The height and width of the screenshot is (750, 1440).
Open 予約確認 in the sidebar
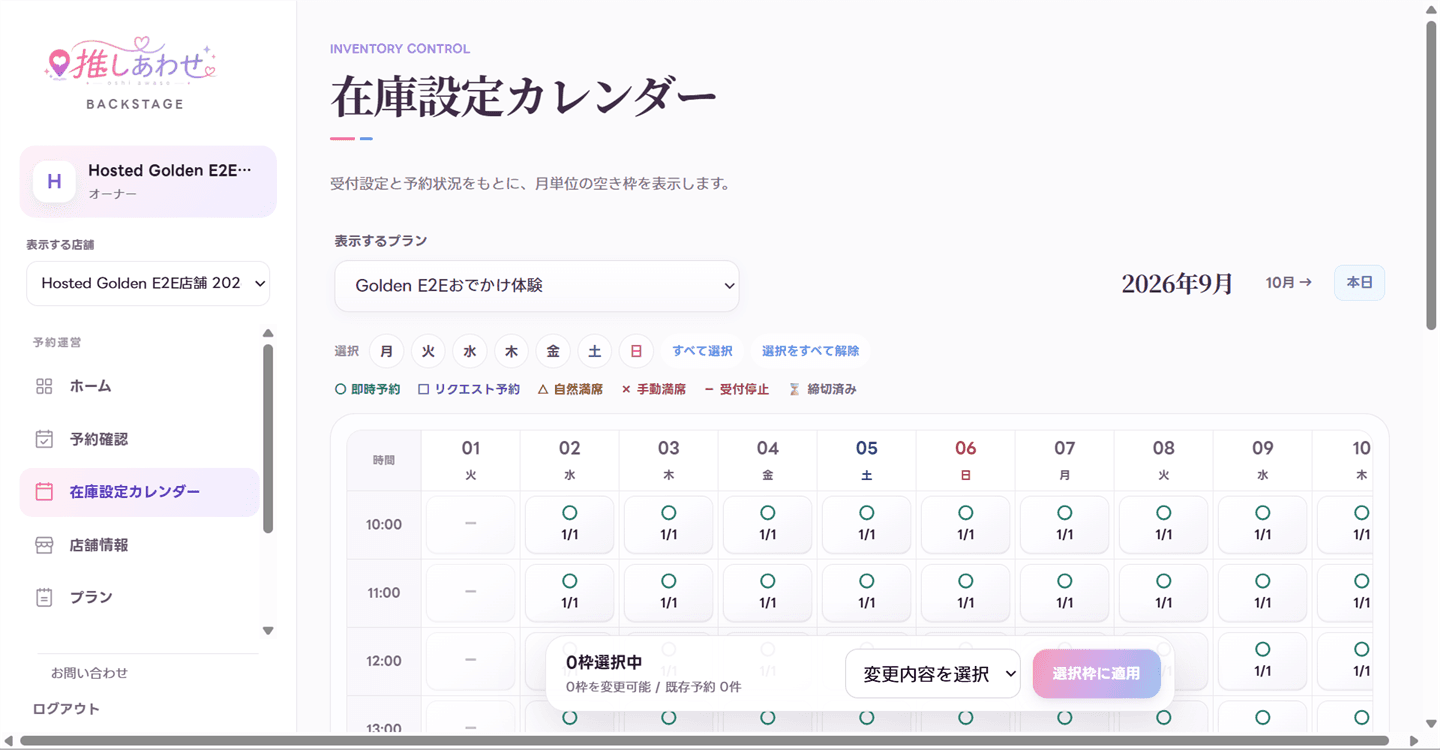click(140, 439)
